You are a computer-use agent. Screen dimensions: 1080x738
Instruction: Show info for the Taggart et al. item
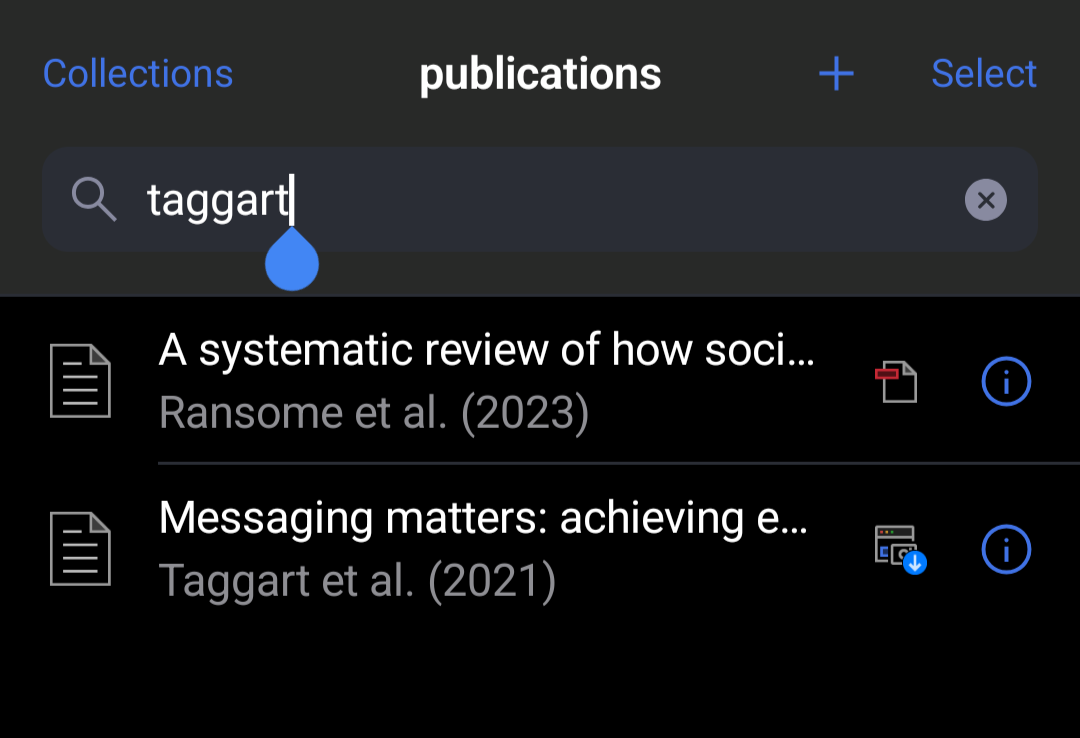point(1006,549)
